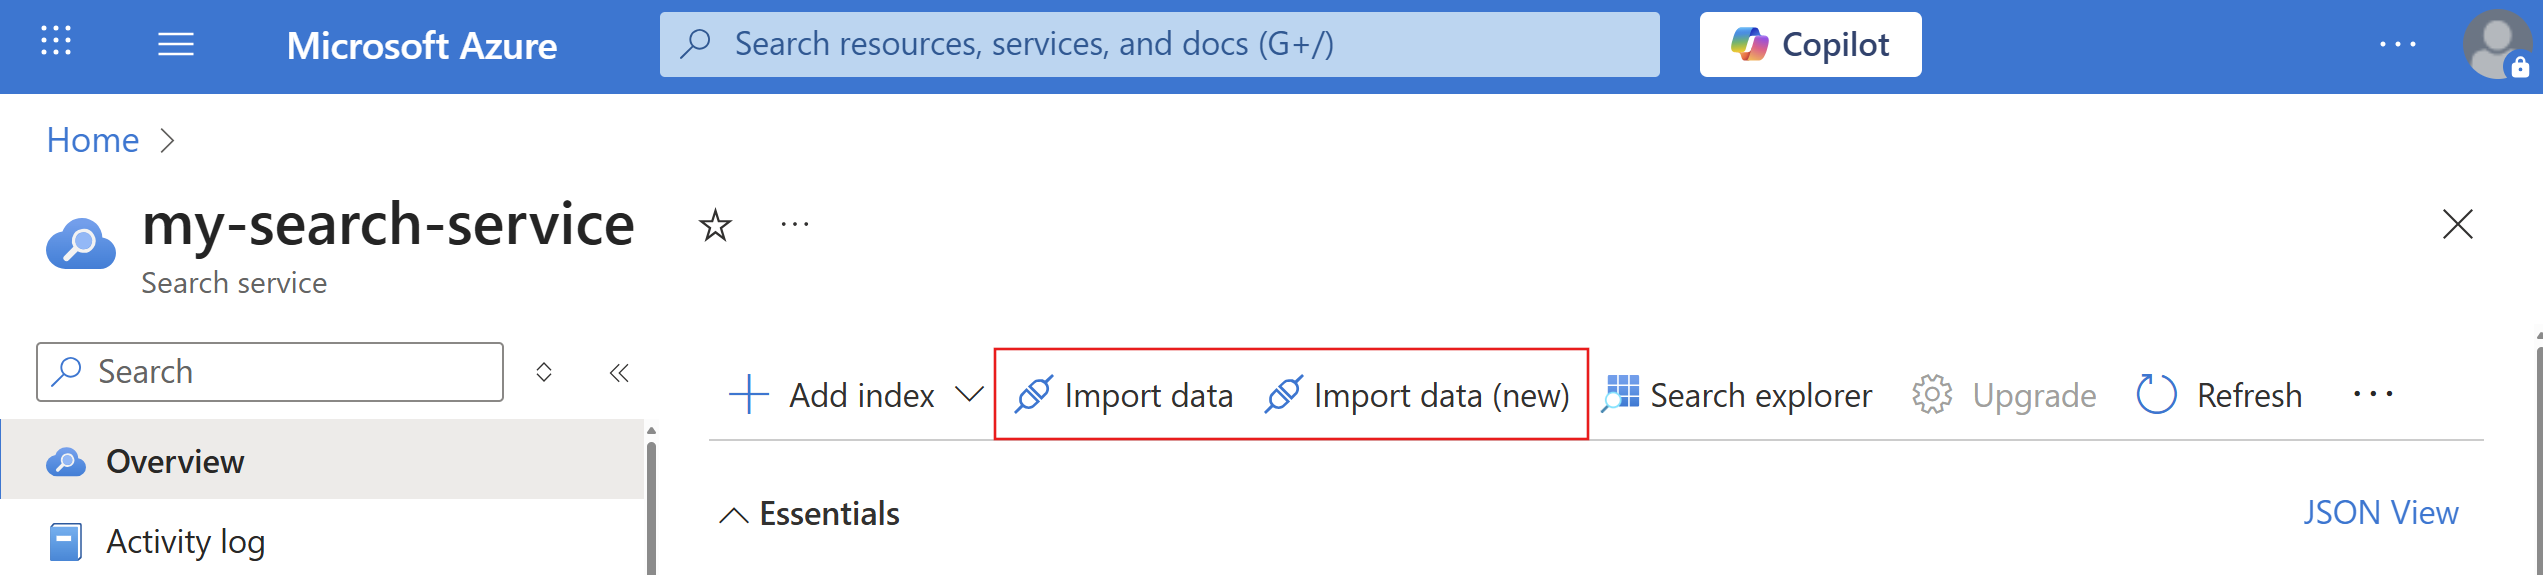Collapse the left sidebar menu
The image size is (2543, 575).
(619, 373)
